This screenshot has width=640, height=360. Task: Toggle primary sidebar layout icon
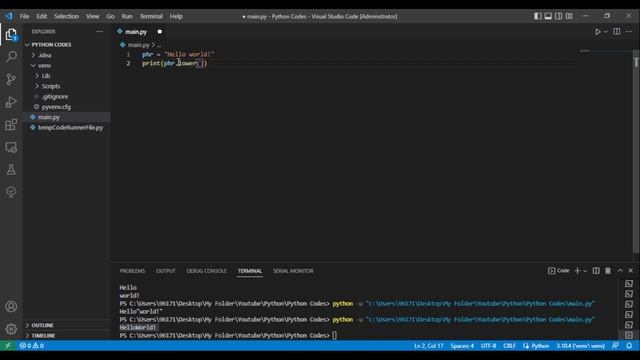tap(538, 16)
